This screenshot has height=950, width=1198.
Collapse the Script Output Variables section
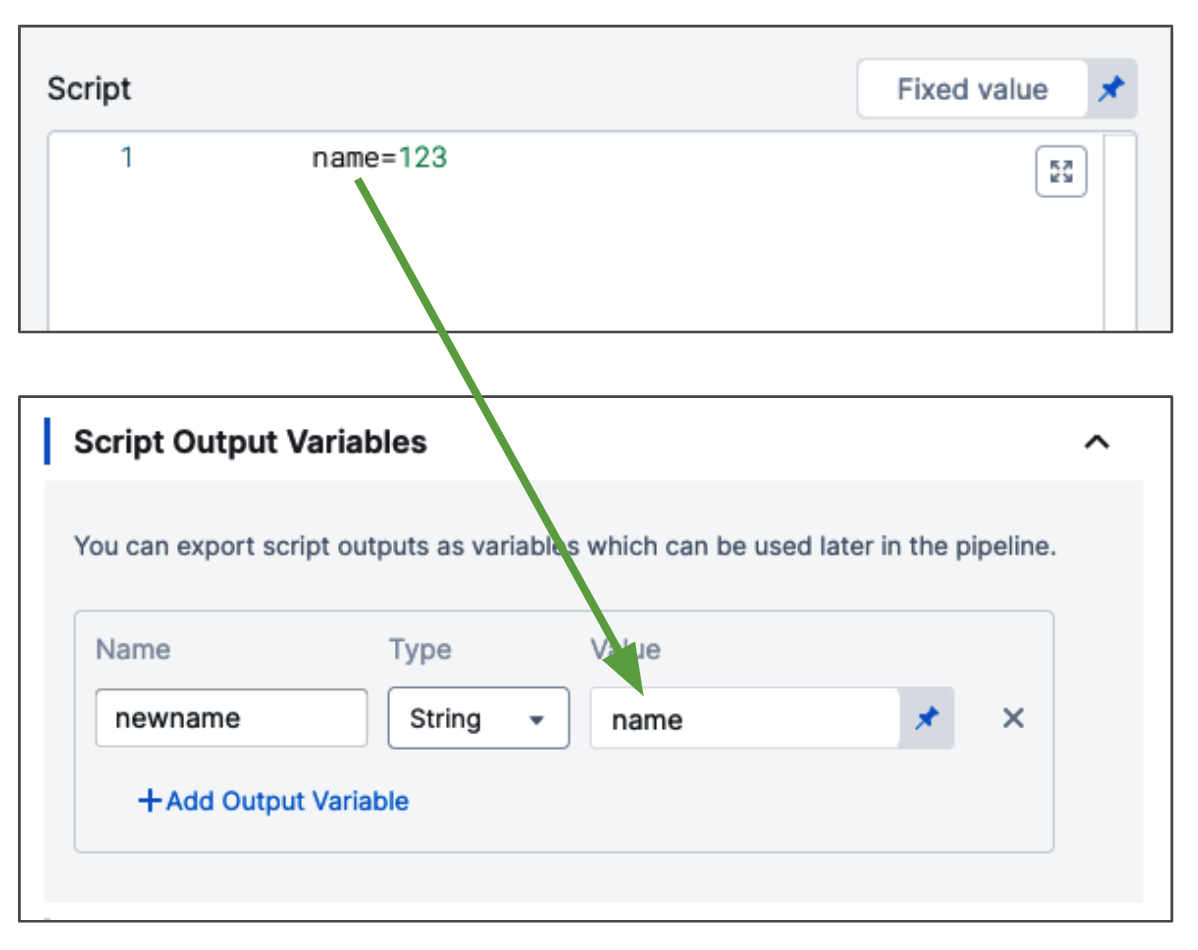click(1097, 442)
